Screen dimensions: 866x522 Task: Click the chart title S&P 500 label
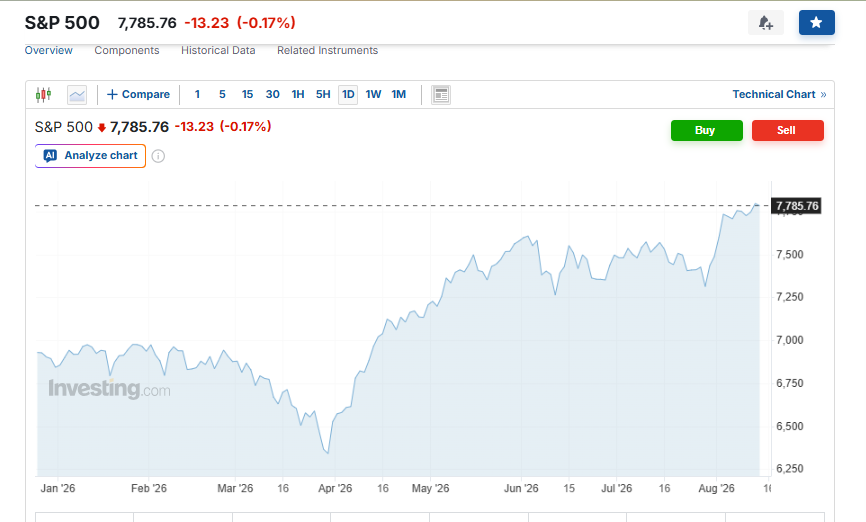64,127
